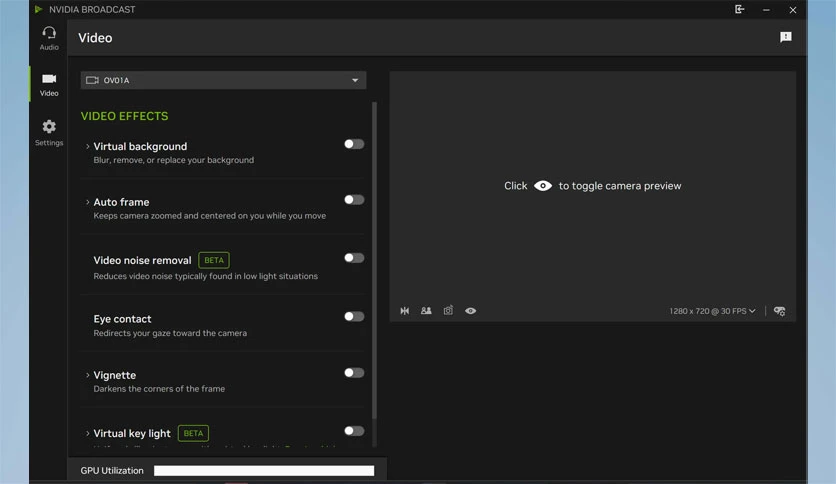Viewport: 836px width, 484px height.
Task: Click the Vignette label
Action: point(115,375)
